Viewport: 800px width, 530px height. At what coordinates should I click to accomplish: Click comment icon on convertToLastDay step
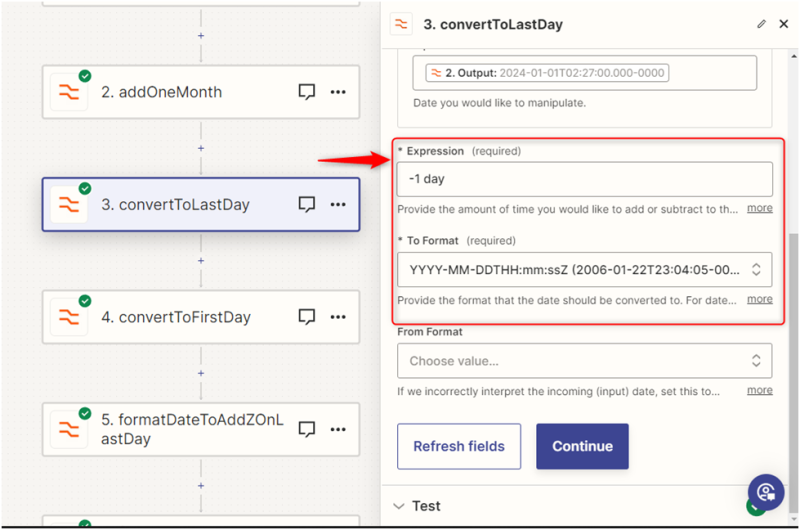(307, 205)
